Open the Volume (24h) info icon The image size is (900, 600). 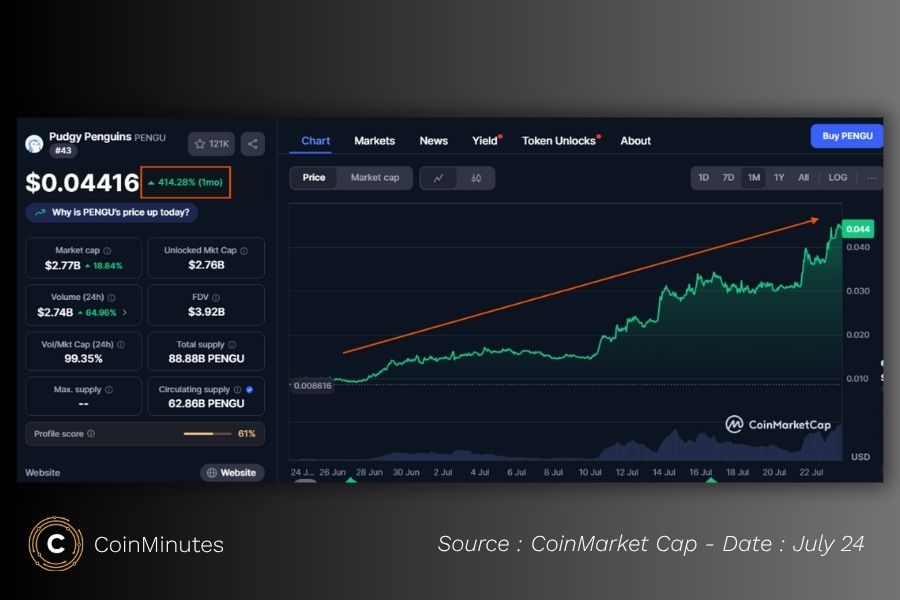111,297
